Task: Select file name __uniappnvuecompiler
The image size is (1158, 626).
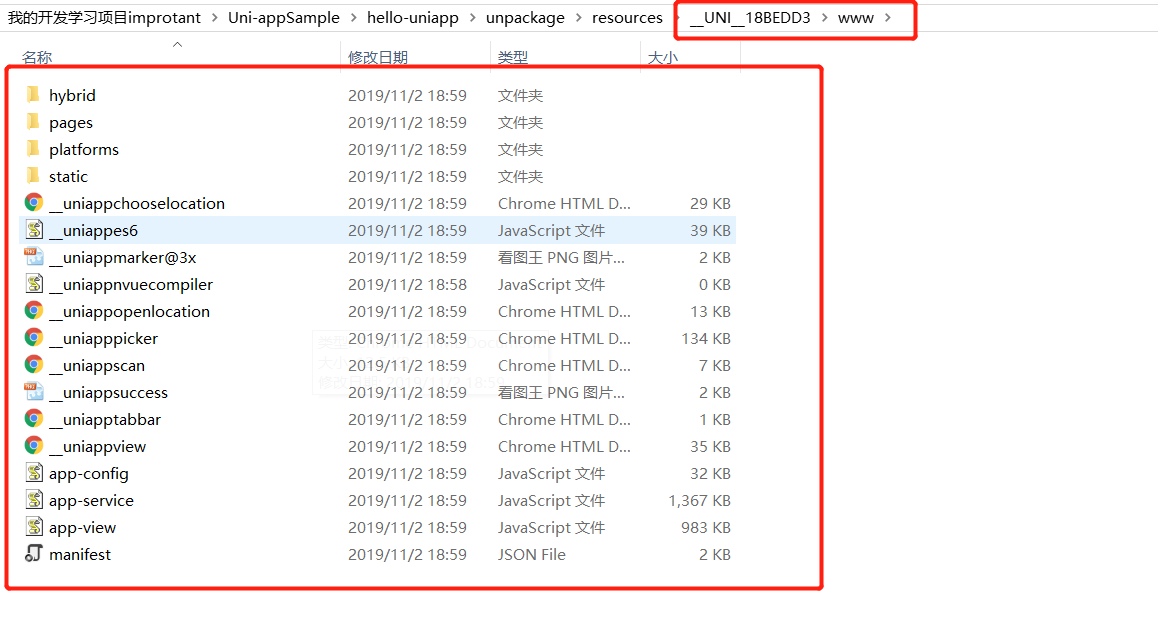Action: point(131,285)
